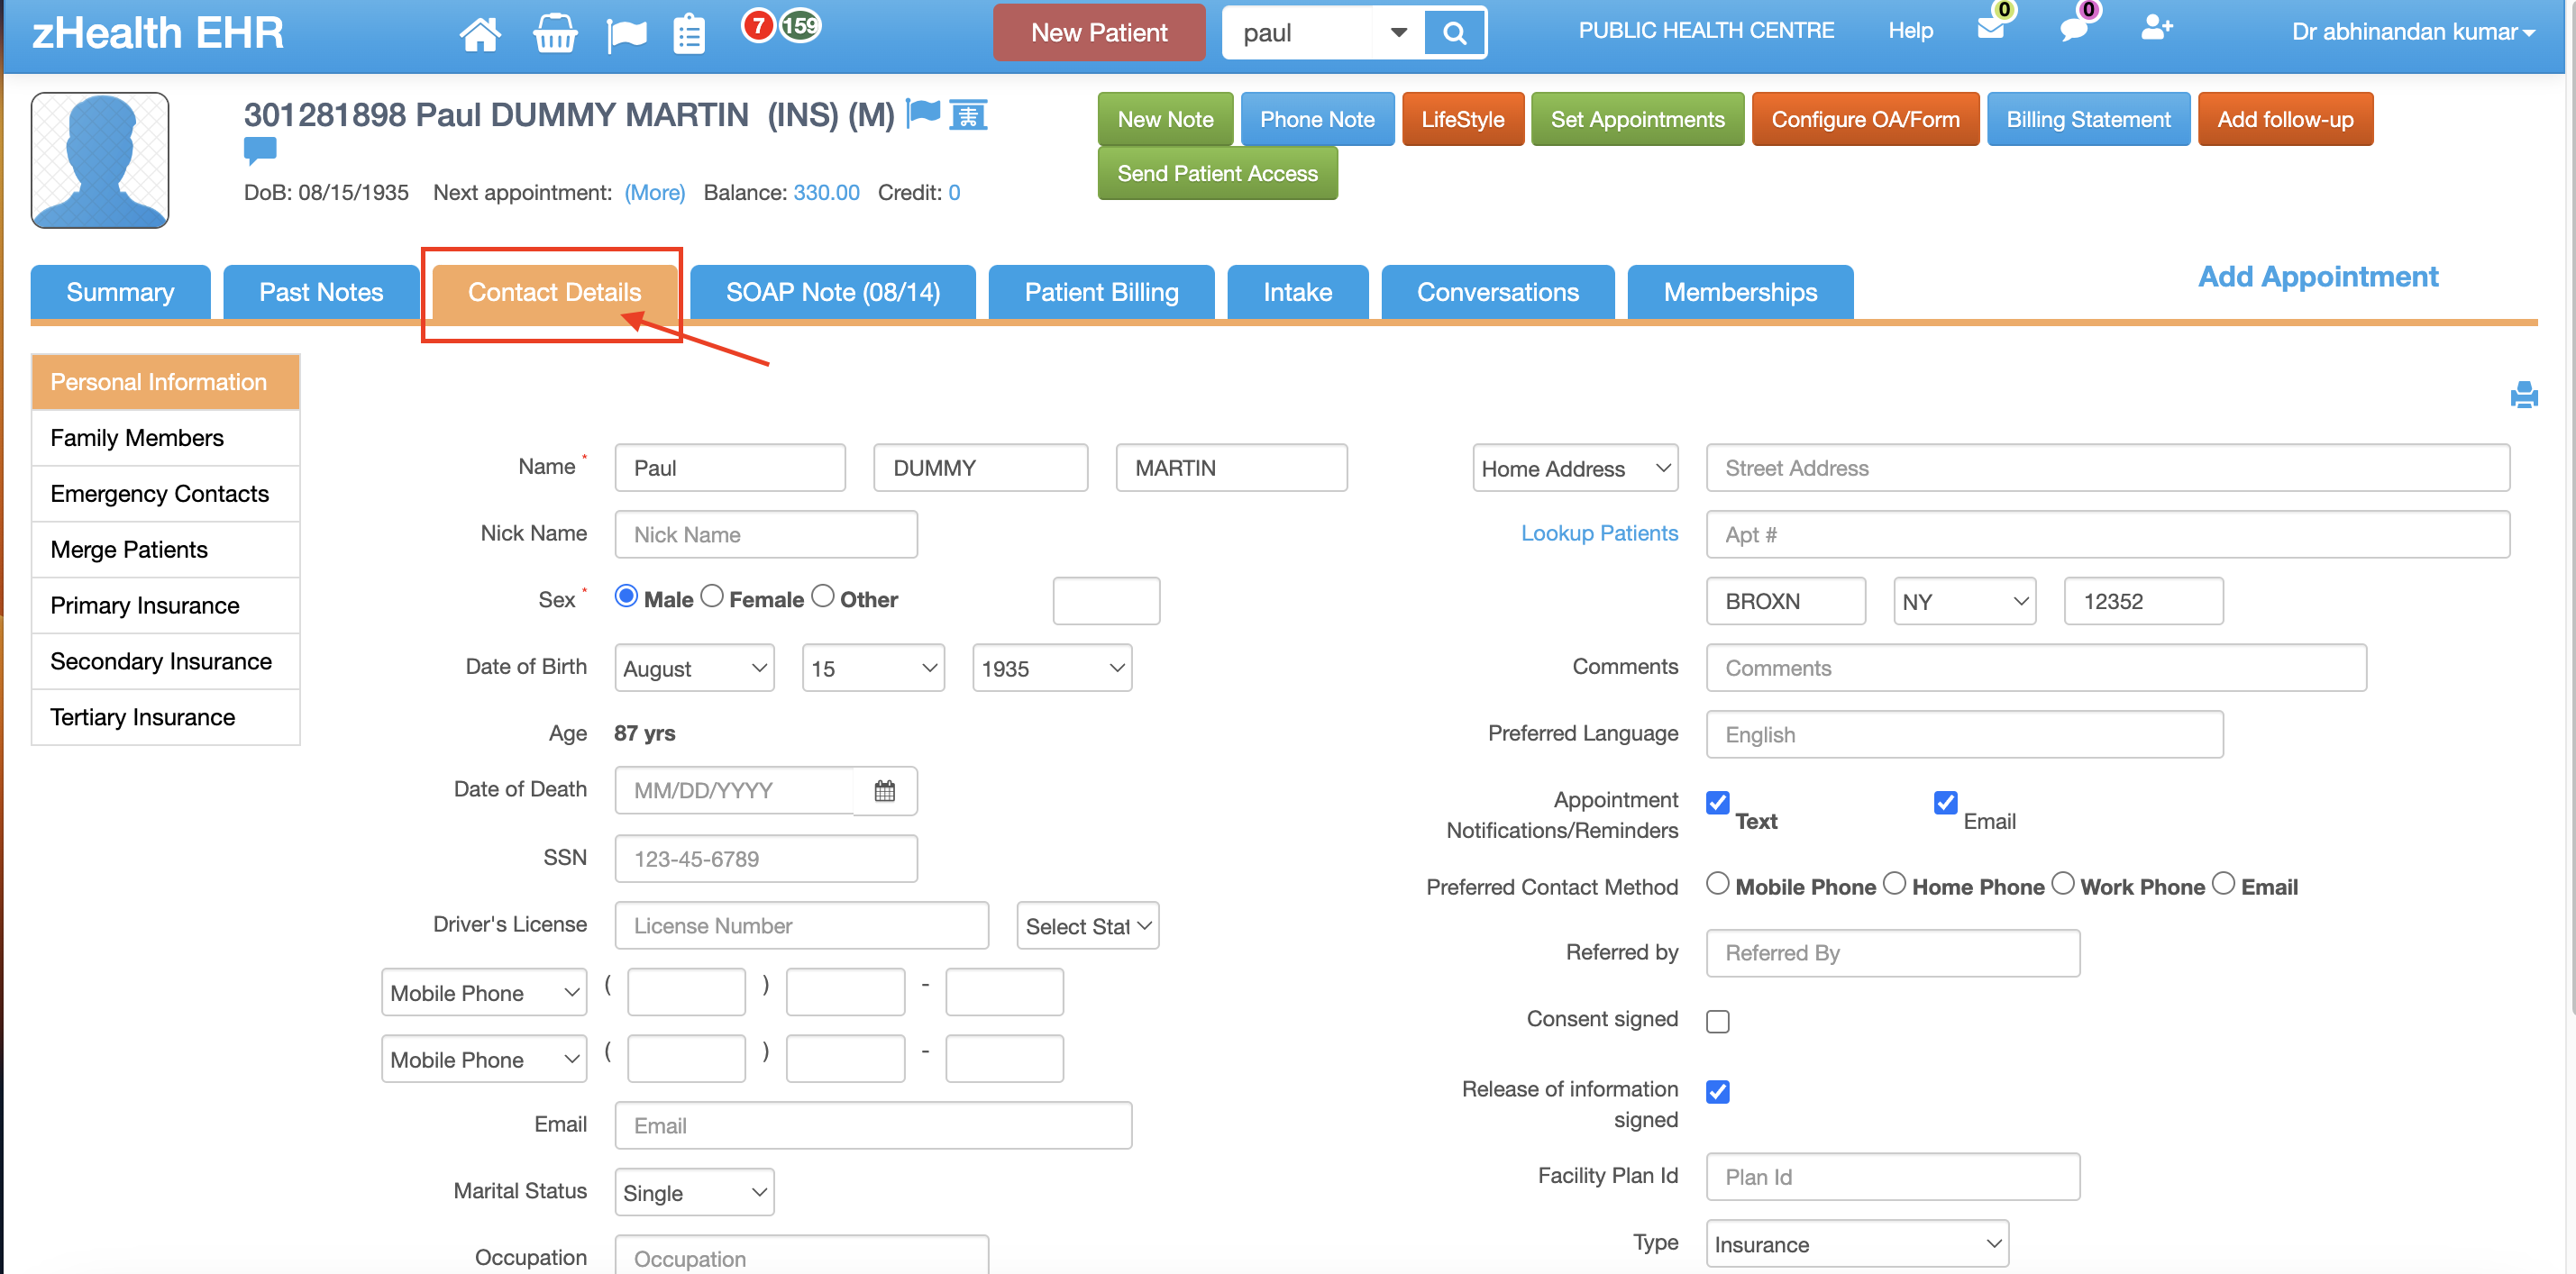Toggle the Text notification checkbox
Screen dimensions: 2576x1274
pyautogui.click(x=1718, y=803)
